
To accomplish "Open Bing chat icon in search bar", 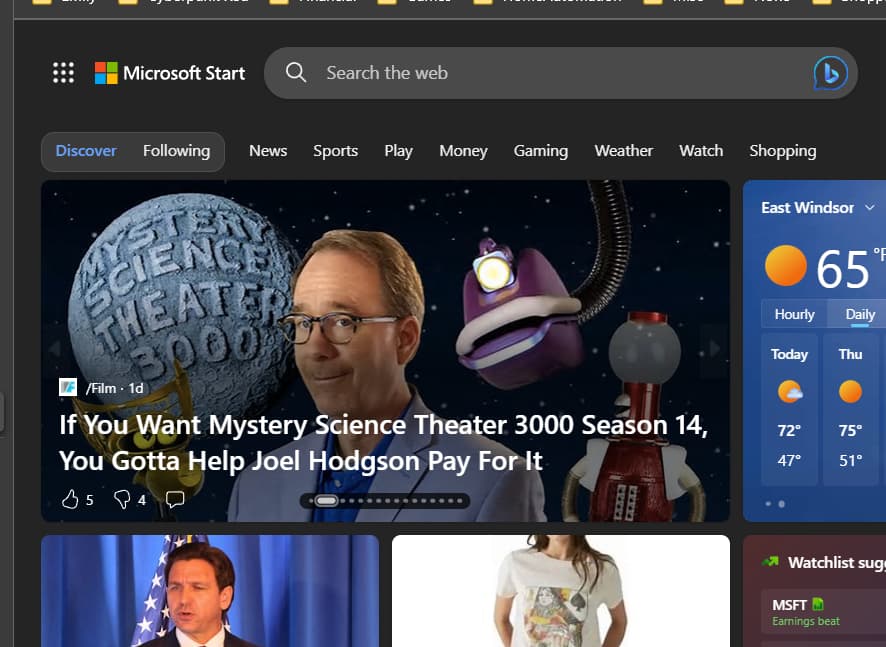I will pos(830,73).
